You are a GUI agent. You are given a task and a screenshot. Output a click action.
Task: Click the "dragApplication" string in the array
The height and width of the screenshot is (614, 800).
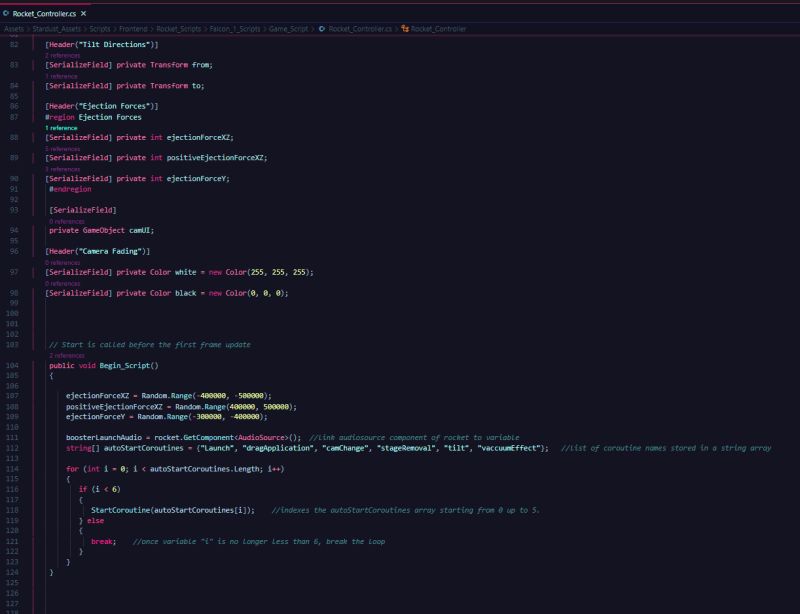(278, 448)
